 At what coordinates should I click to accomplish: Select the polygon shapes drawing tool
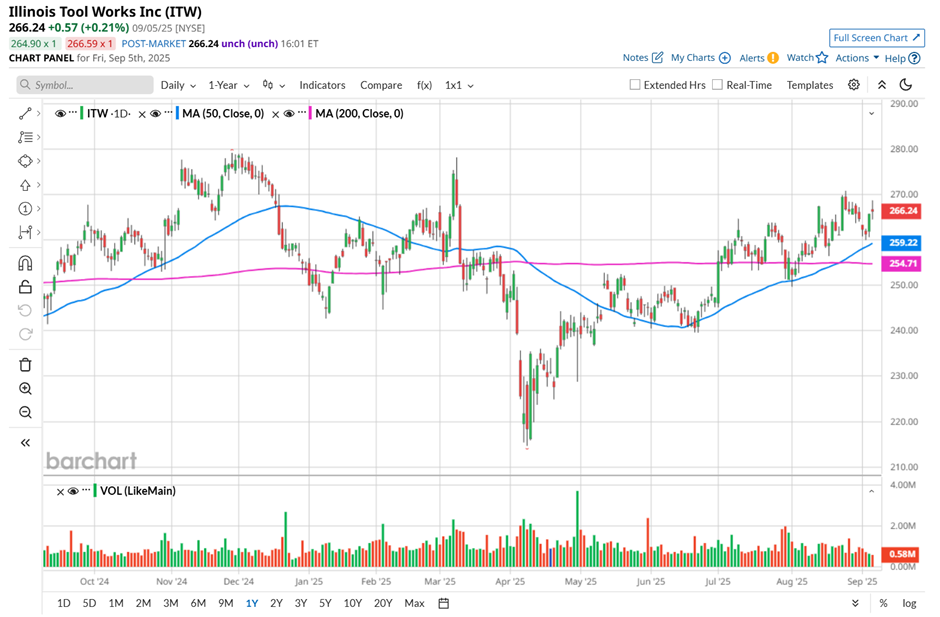coord(25,161)
